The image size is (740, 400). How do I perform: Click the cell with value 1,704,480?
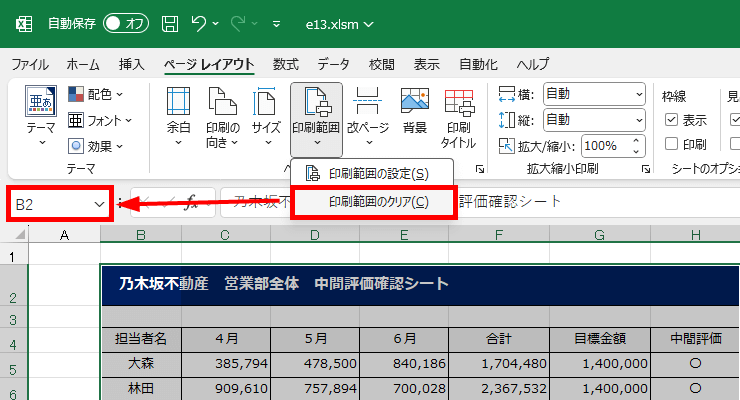pyautogui.click(x=499, y=364)
